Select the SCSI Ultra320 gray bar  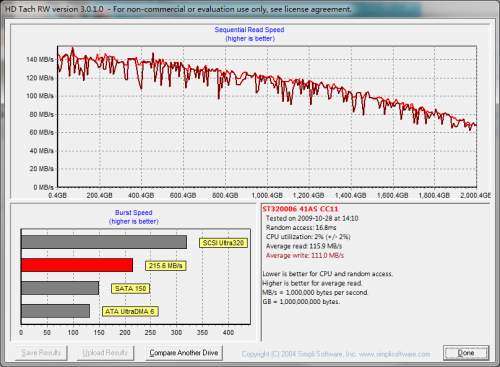tap(104, 242)
